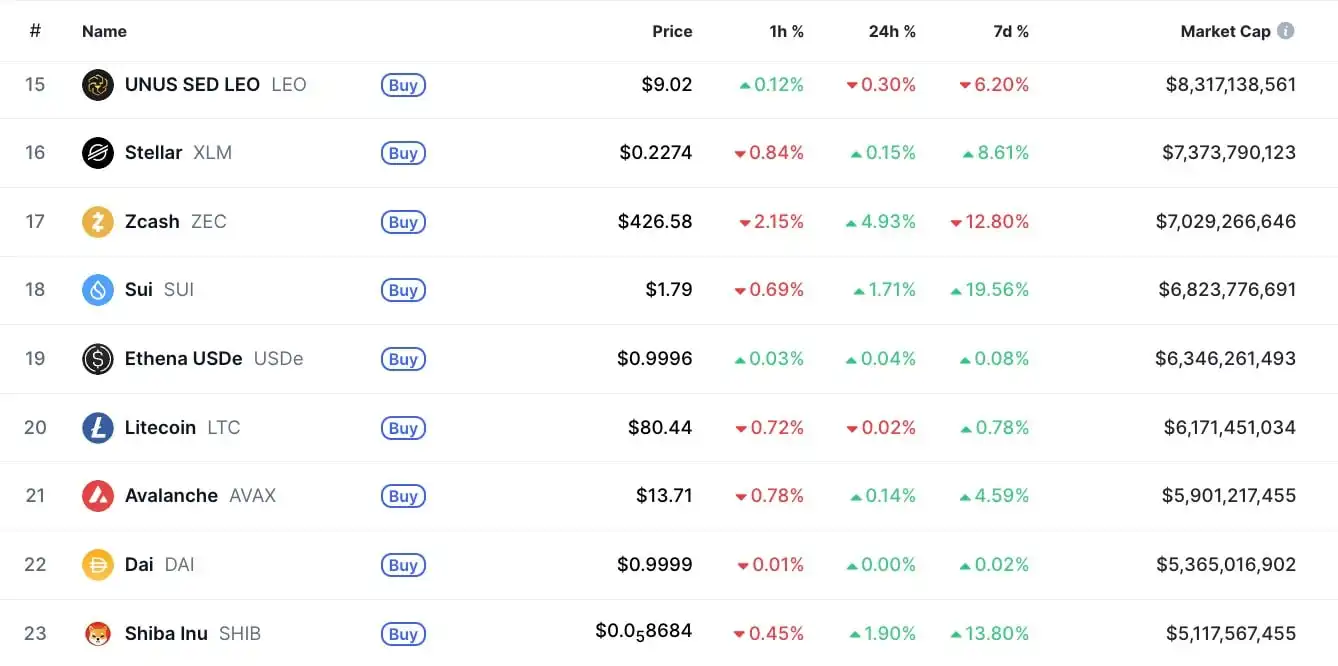Sort the table by Price column
The height and width of the screenshot is (666, 1338).
(x=671, y=31)
